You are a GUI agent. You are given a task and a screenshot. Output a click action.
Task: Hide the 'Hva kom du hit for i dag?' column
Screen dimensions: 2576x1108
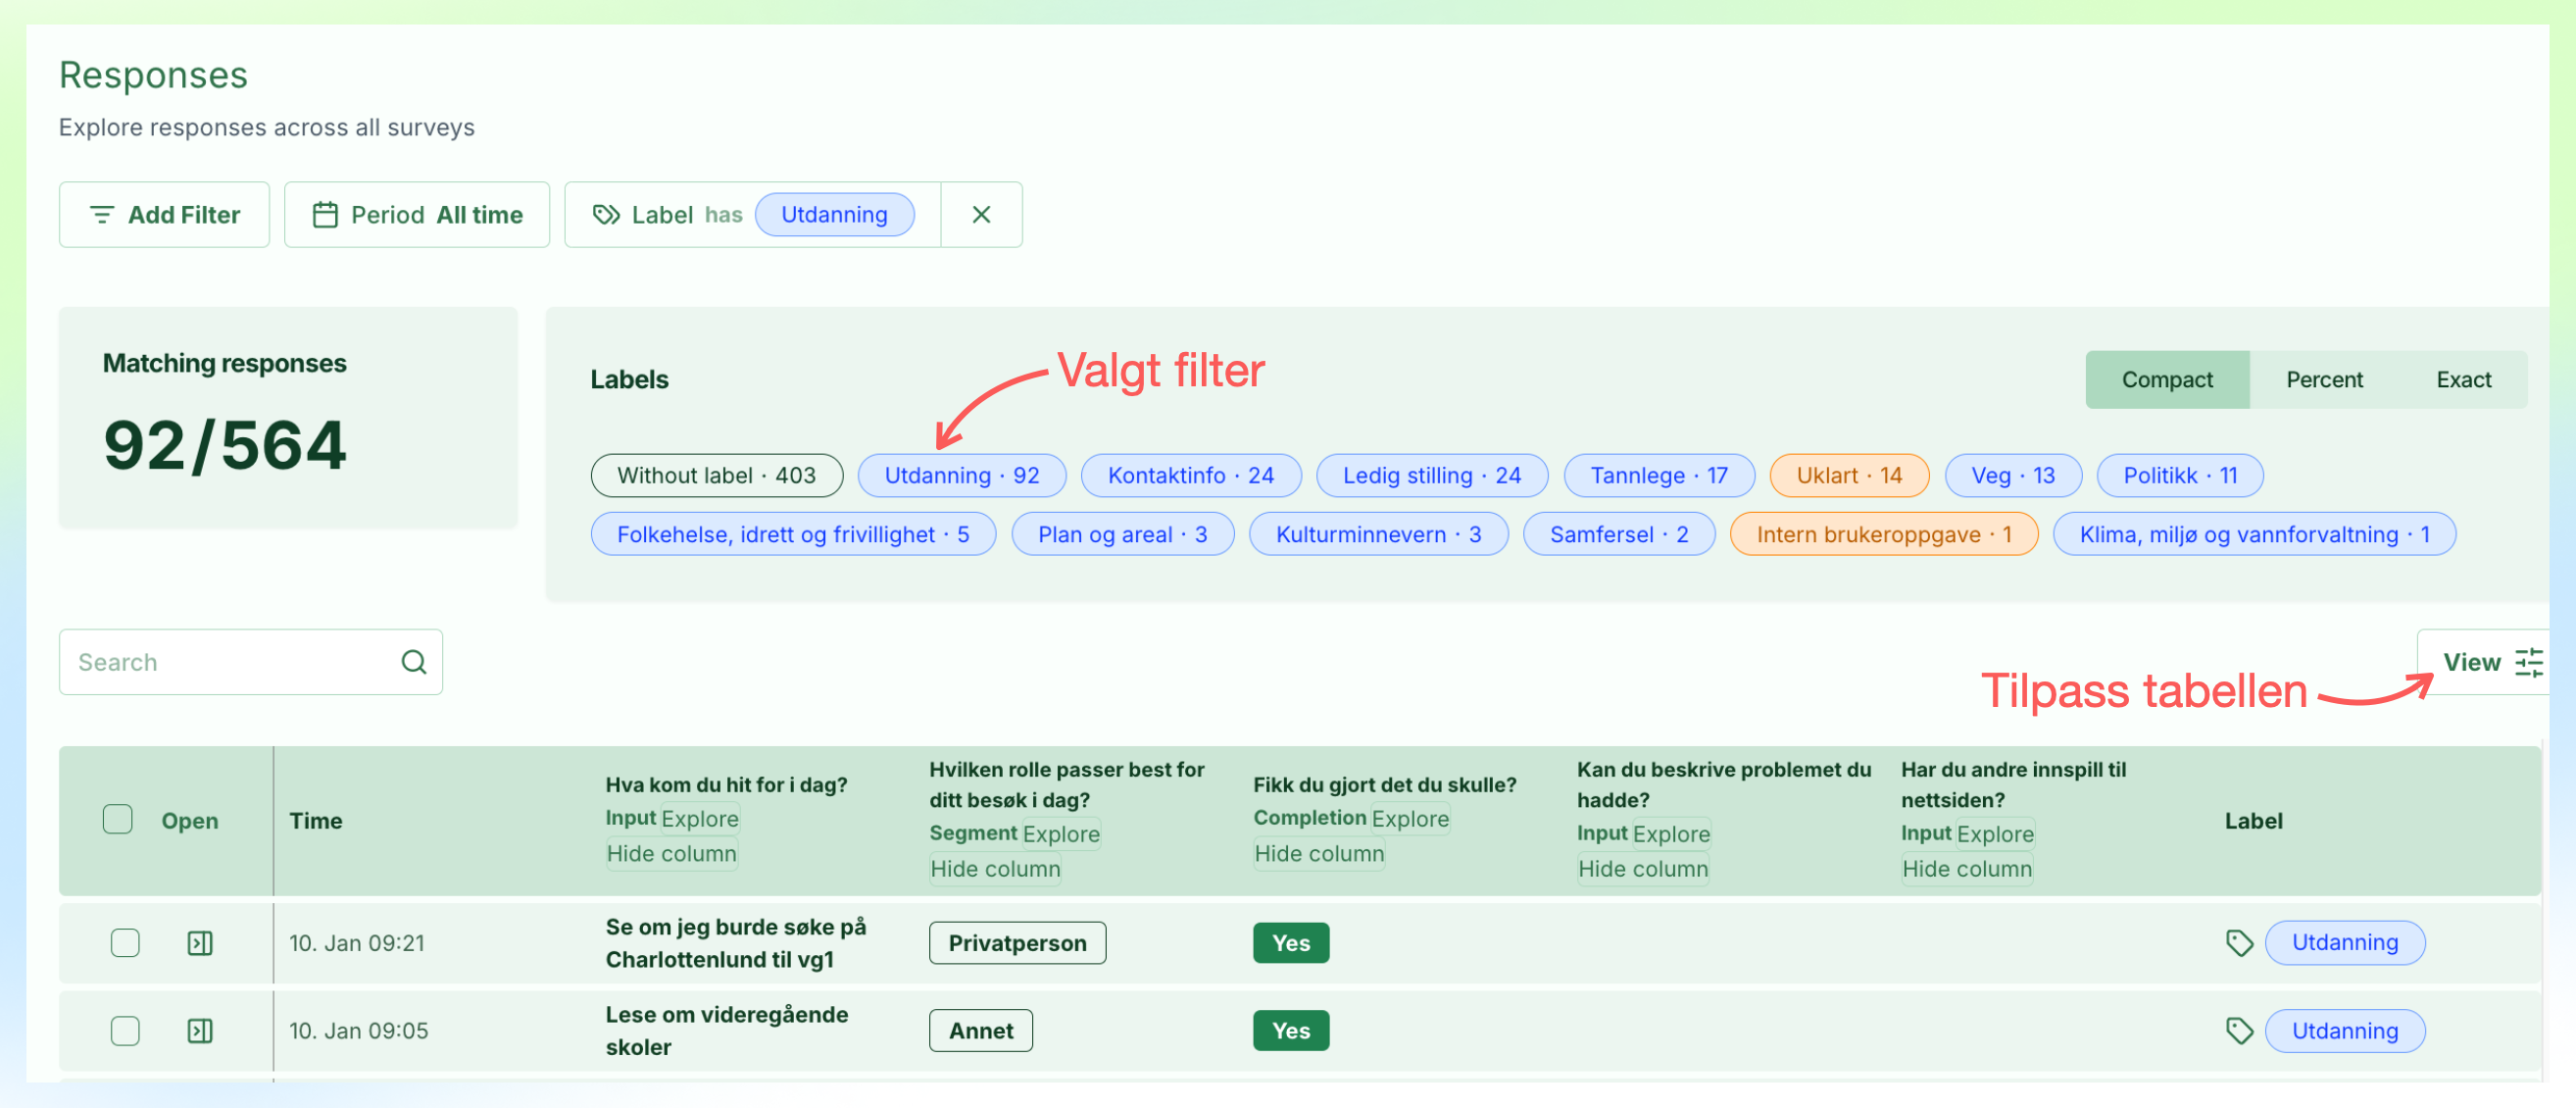point(671,854)
